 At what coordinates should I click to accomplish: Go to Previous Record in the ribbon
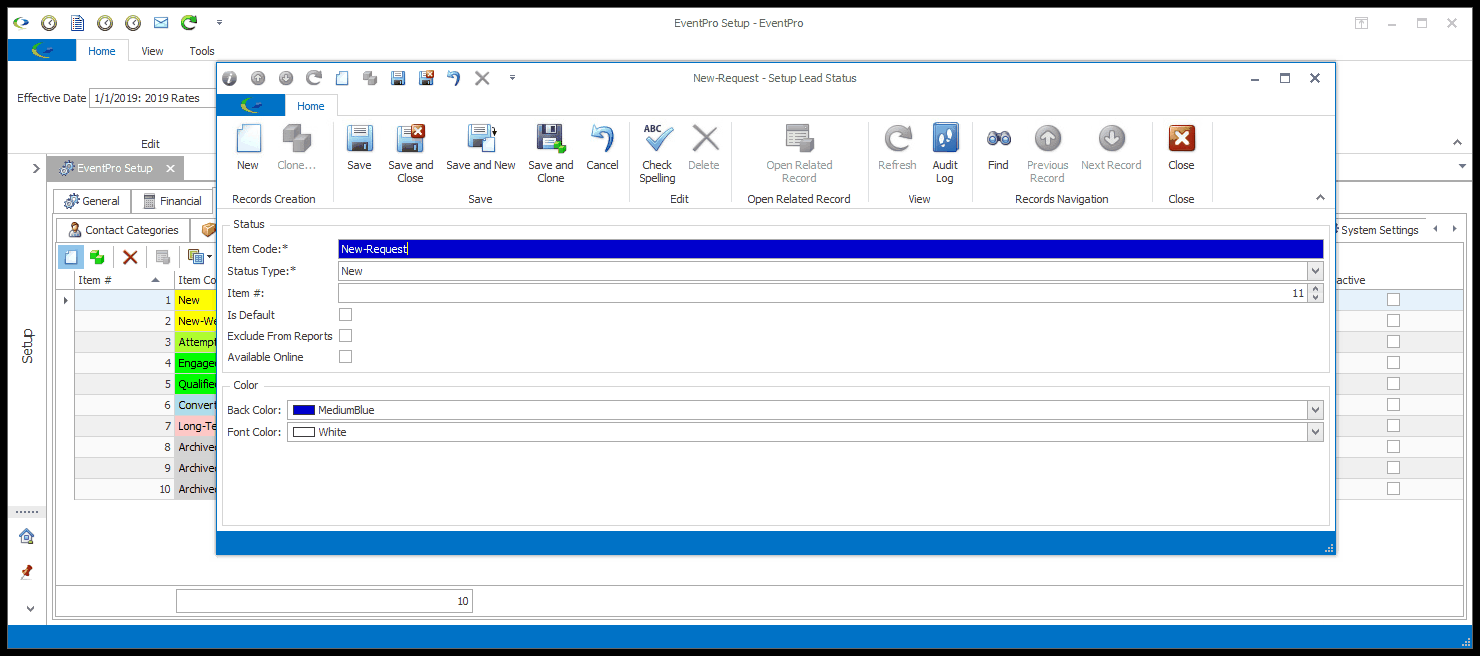[x=1047, y=154]
